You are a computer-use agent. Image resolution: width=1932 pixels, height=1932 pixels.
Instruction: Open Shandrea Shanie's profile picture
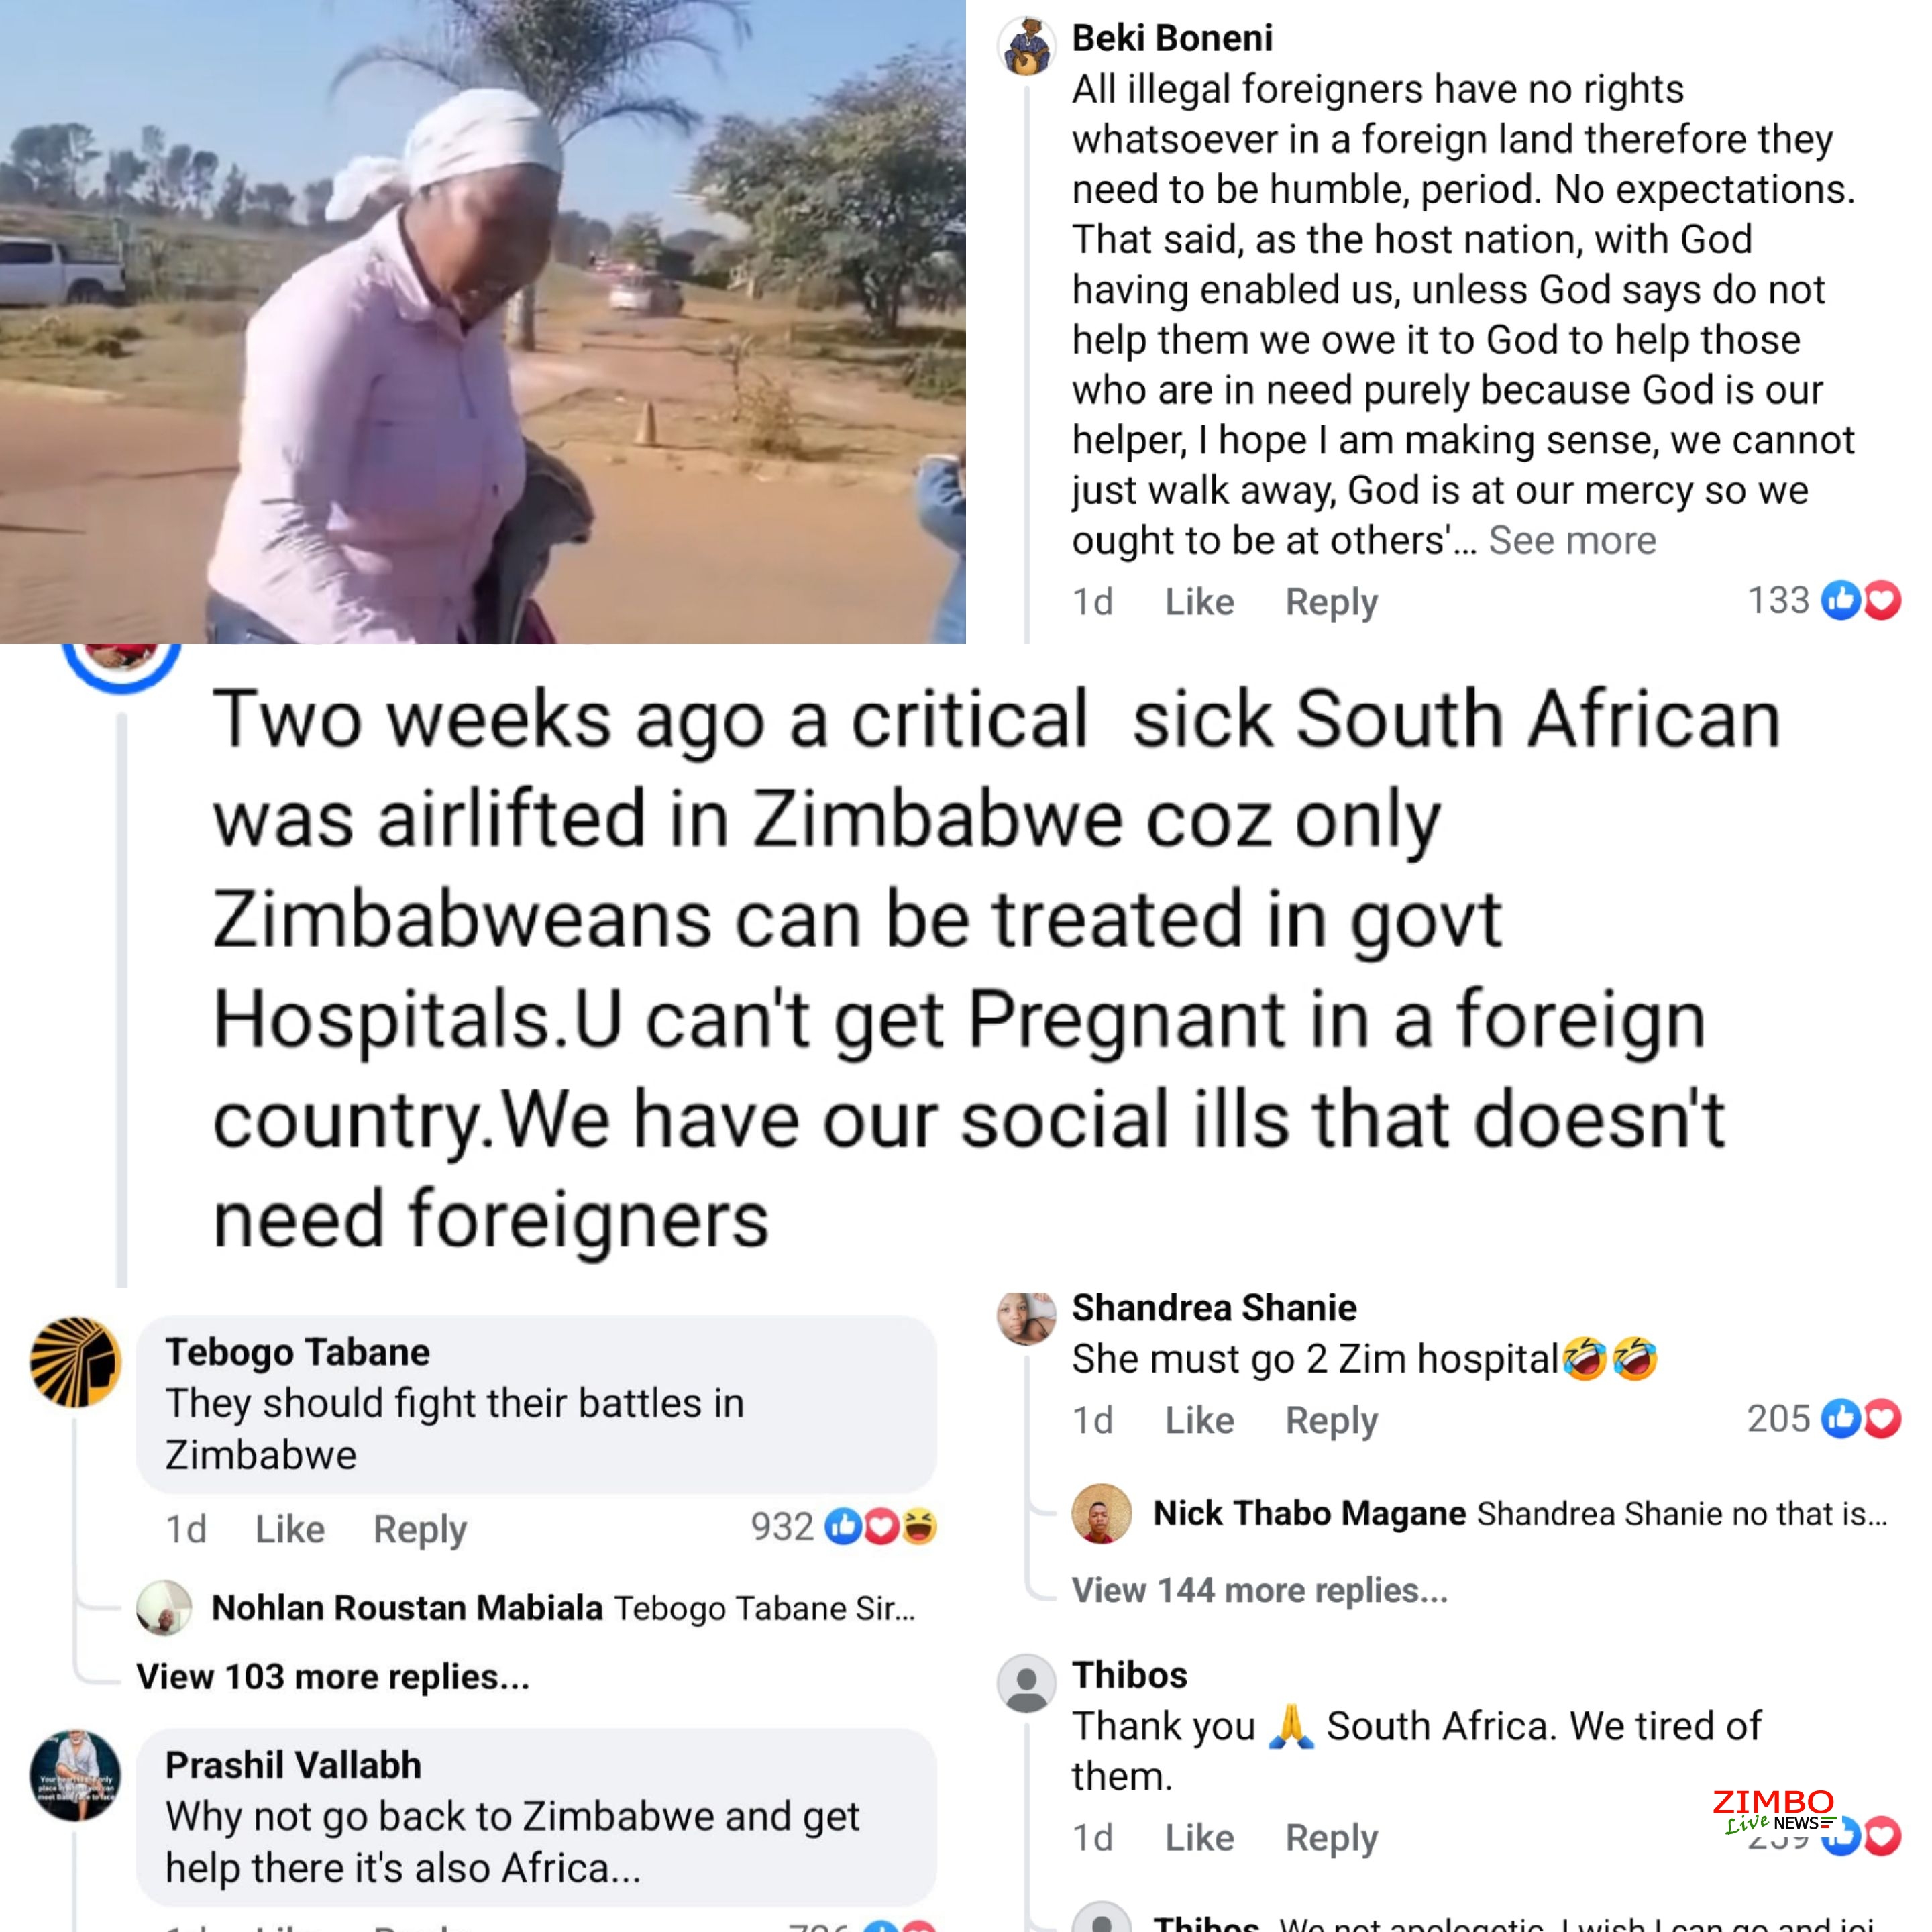[1026, 1318]
